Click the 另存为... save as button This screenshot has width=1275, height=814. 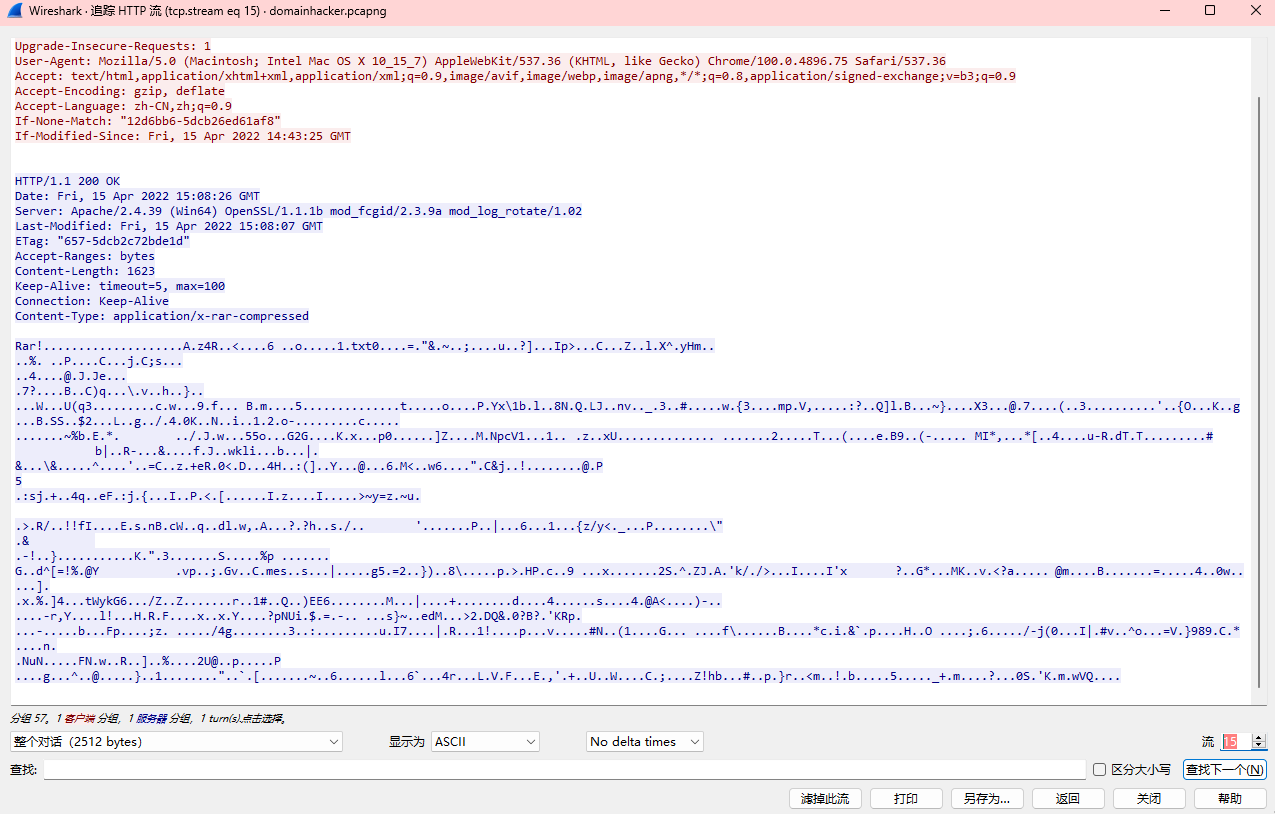tap(987, 799)
